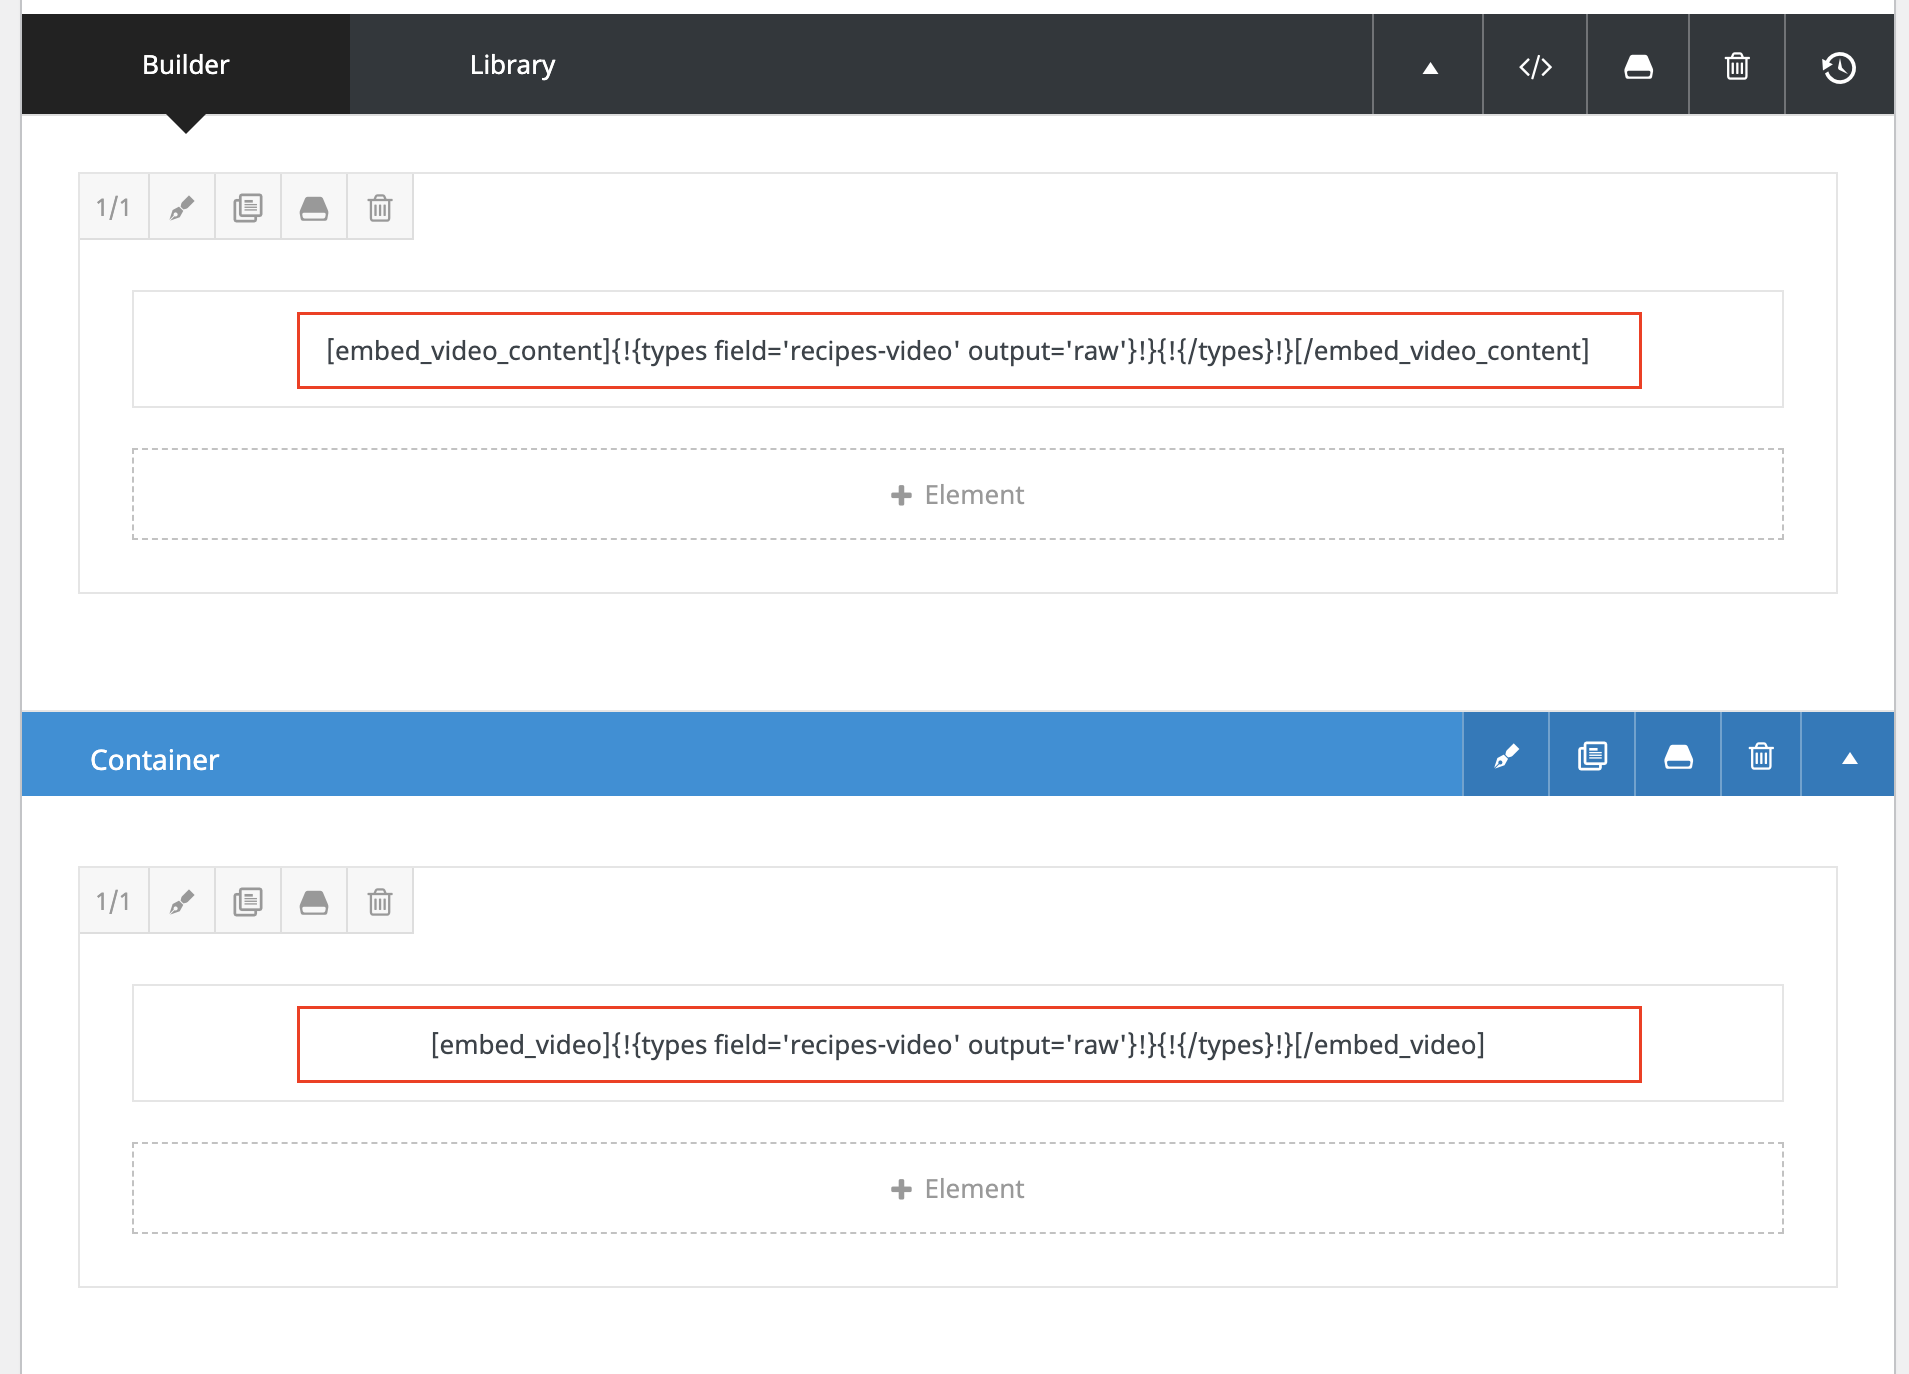Collapse the Container with arrow toggle

tap(1849, 757)
